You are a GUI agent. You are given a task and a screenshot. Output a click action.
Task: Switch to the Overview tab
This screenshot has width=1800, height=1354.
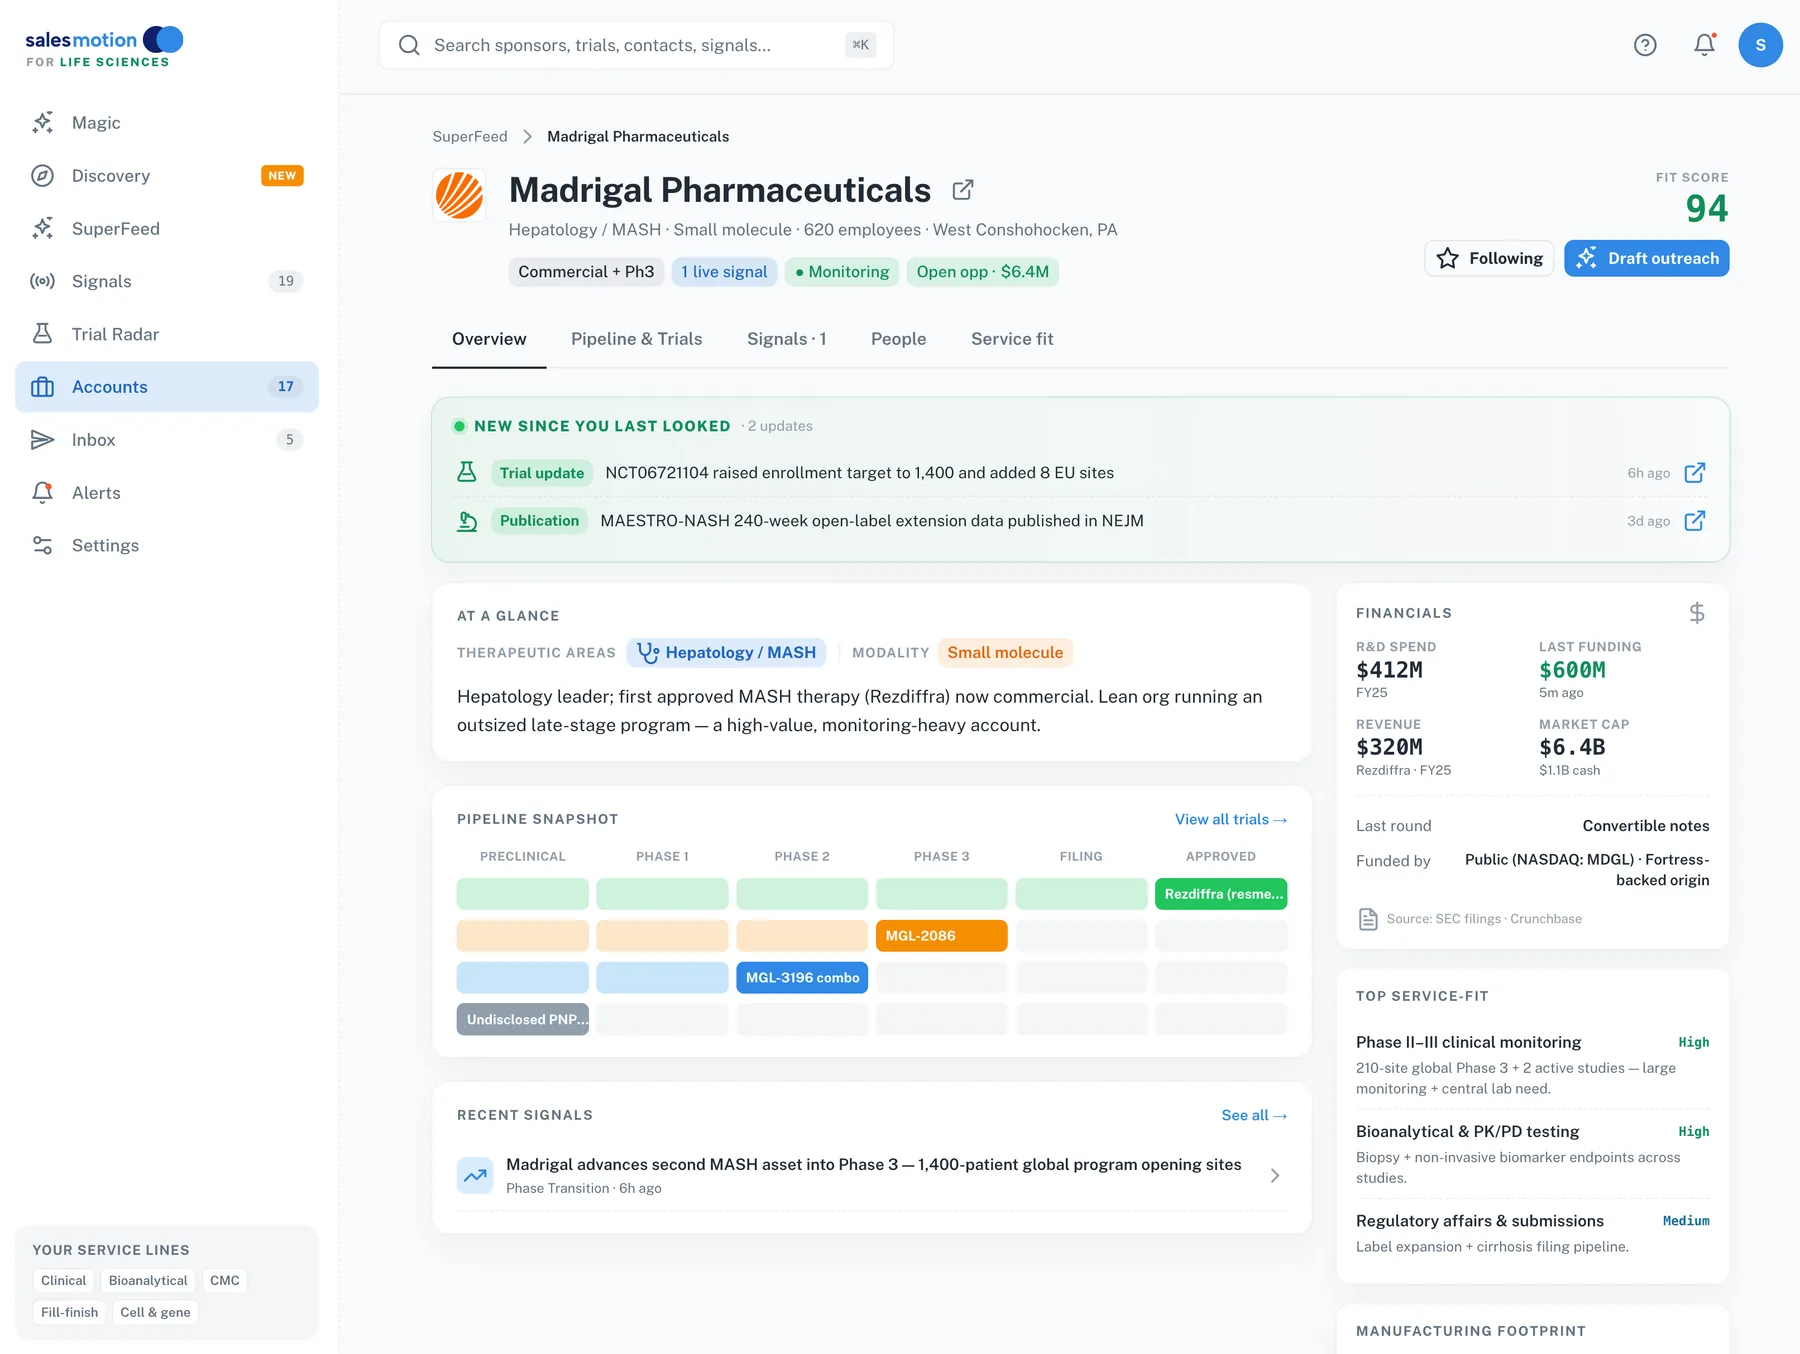pos(489,339)
